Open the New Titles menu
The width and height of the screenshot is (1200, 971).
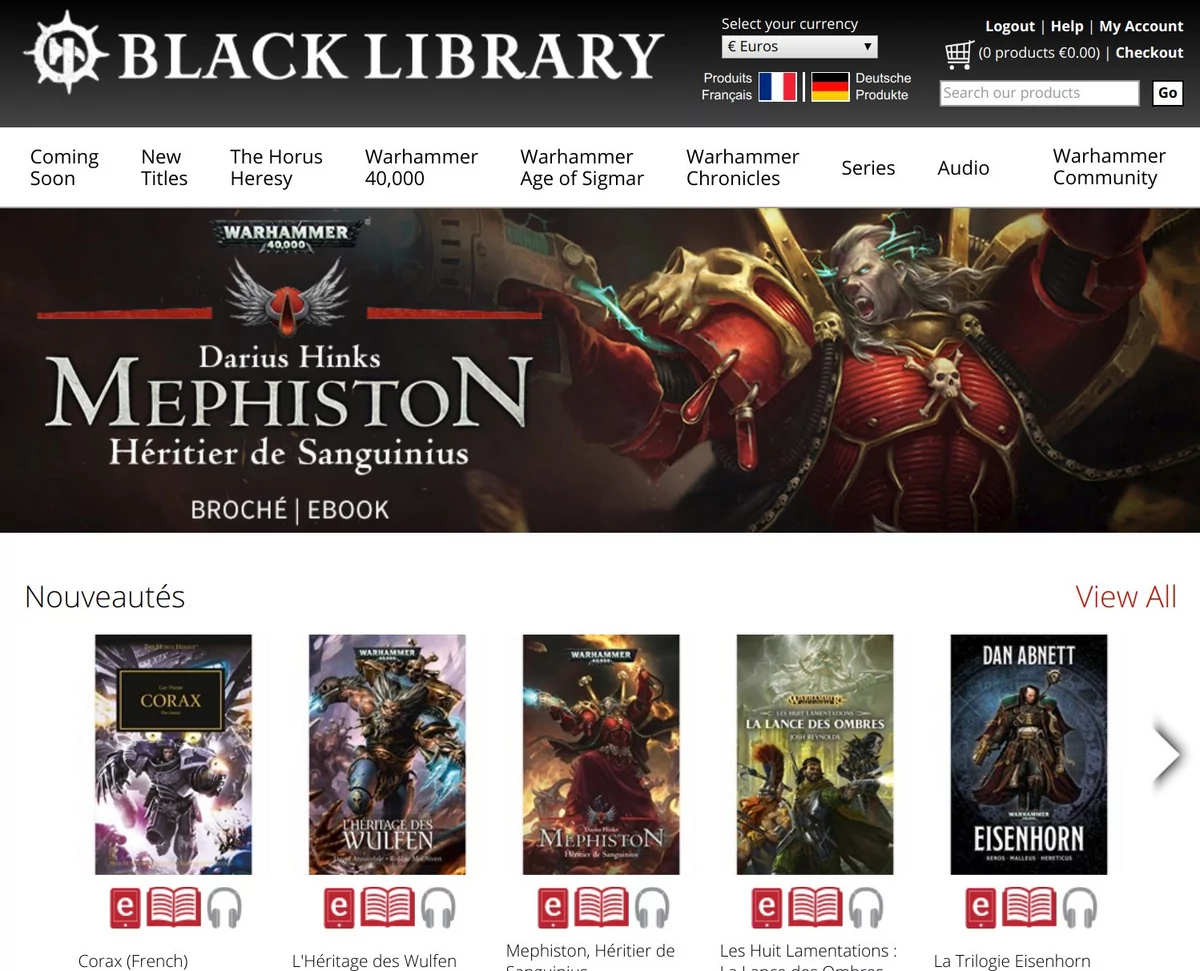(x=164, y=168)
